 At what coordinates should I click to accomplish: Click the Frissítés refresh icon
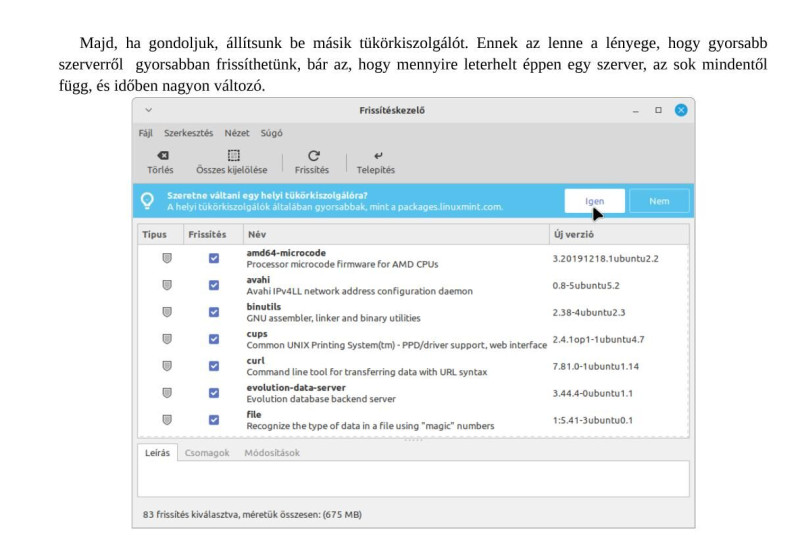click(313, 155)
